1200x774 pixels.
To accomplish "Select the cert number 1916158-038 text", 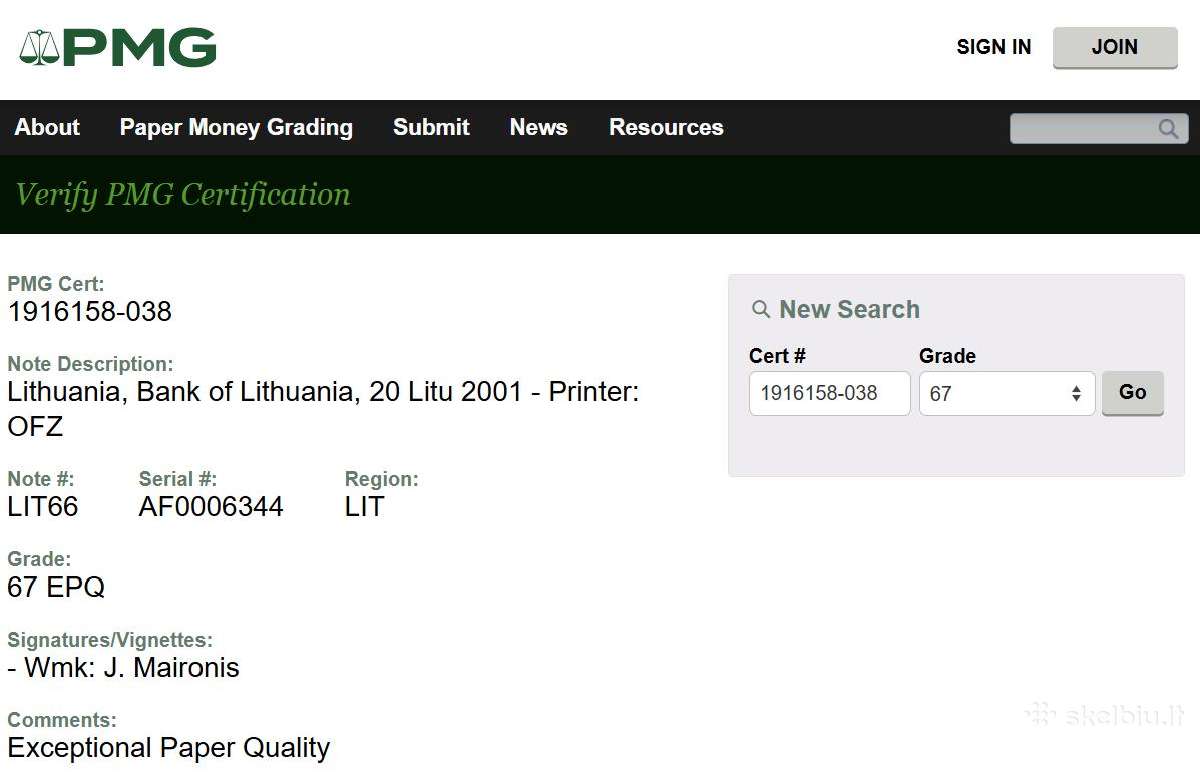I will point(90,312).
